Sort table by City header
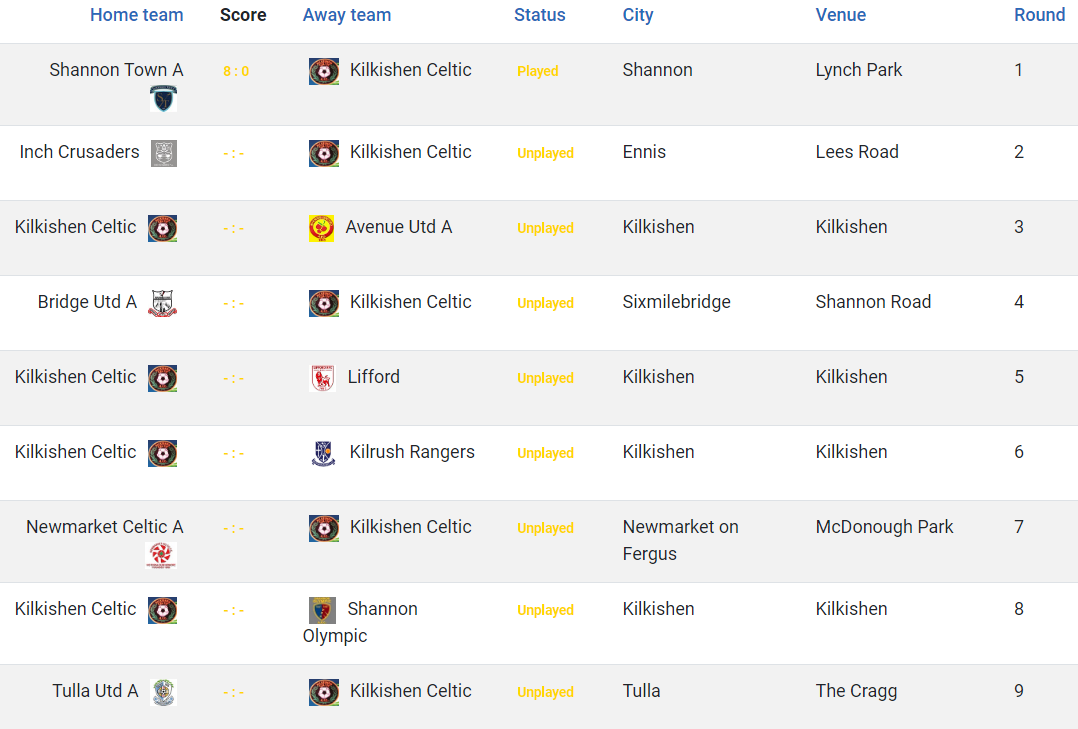 pos(638,15)
